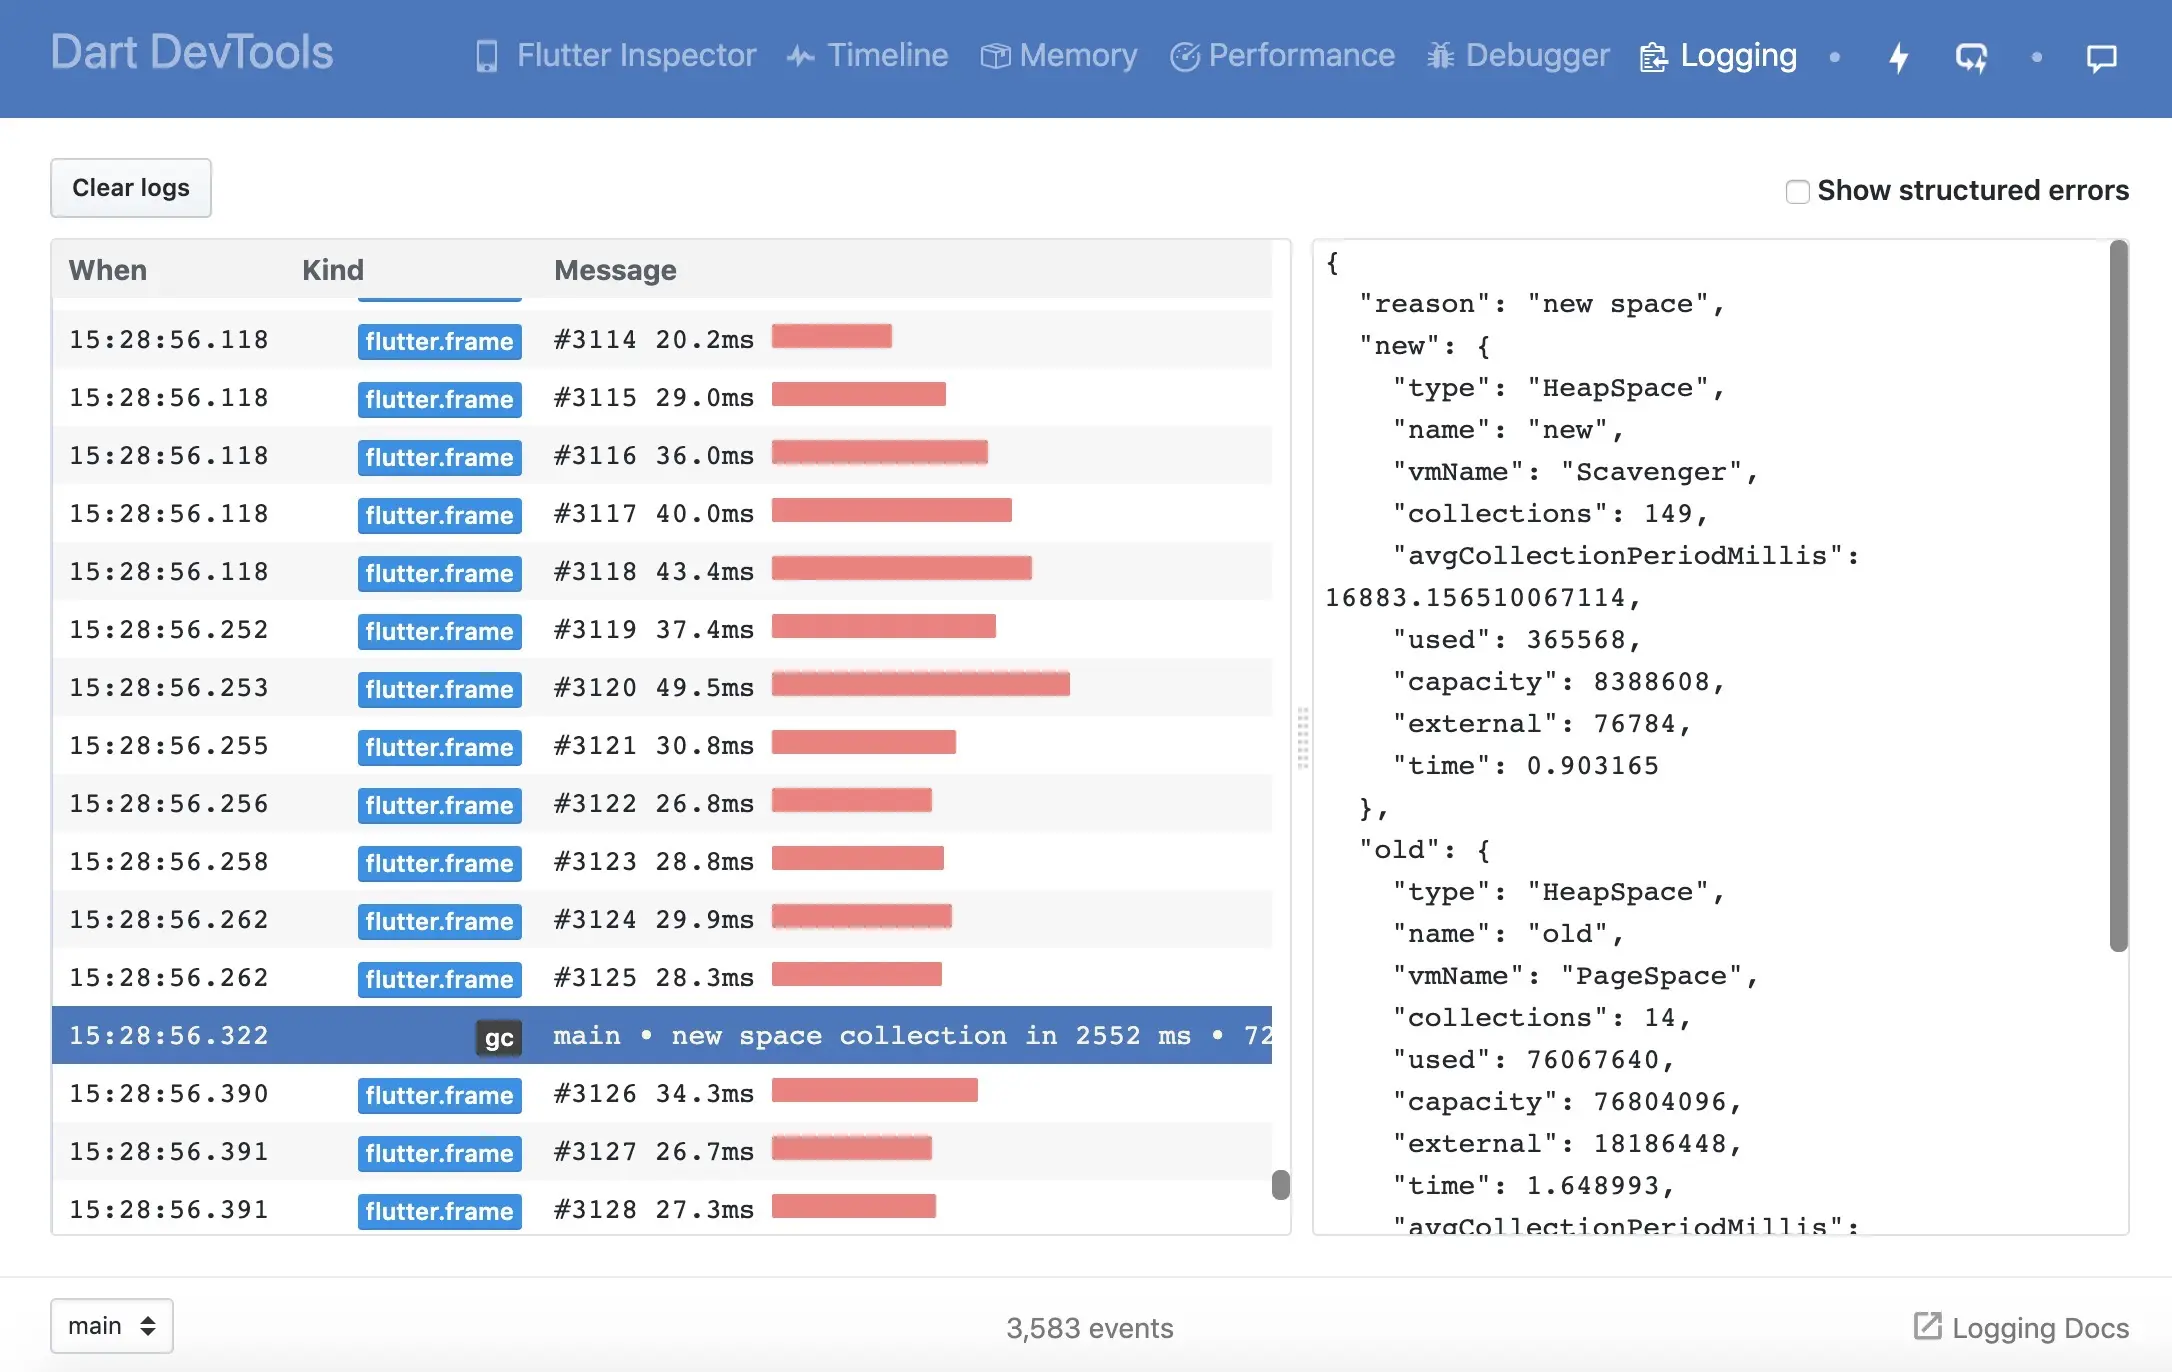
Task: Click the Performance gauge icon
Action: pyautogui.click(x=1184, y=57)
